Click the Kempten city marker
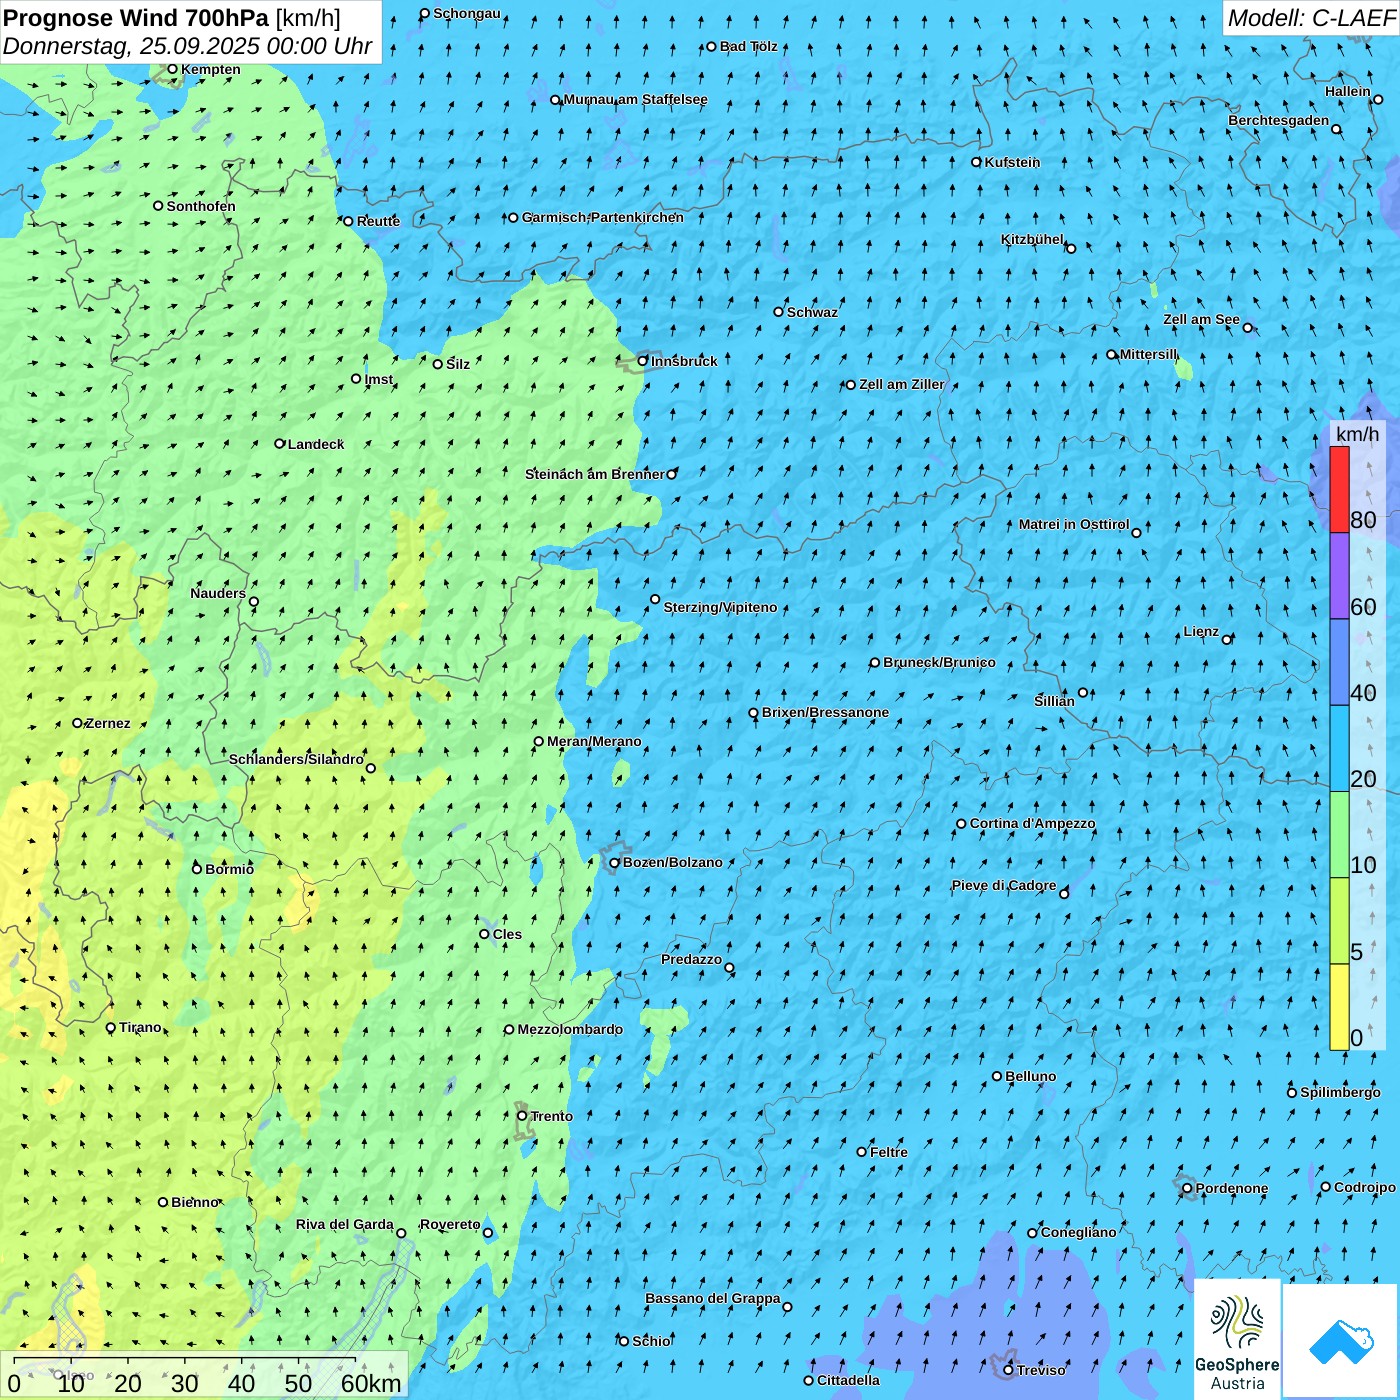Screen dimensions: 1400x1400 (172, 69)
